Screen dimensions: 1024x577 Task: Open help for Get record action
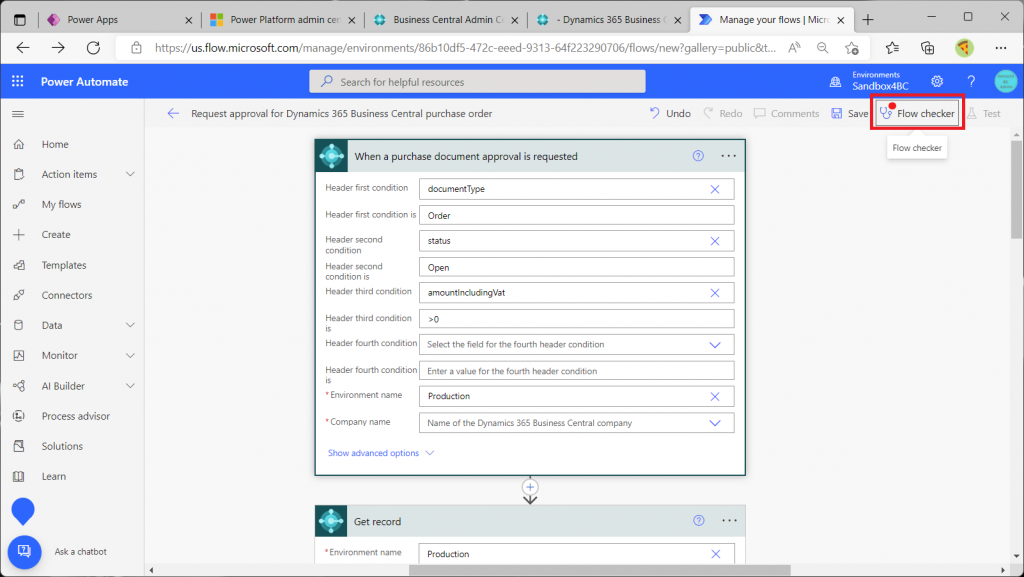point(699,520)
